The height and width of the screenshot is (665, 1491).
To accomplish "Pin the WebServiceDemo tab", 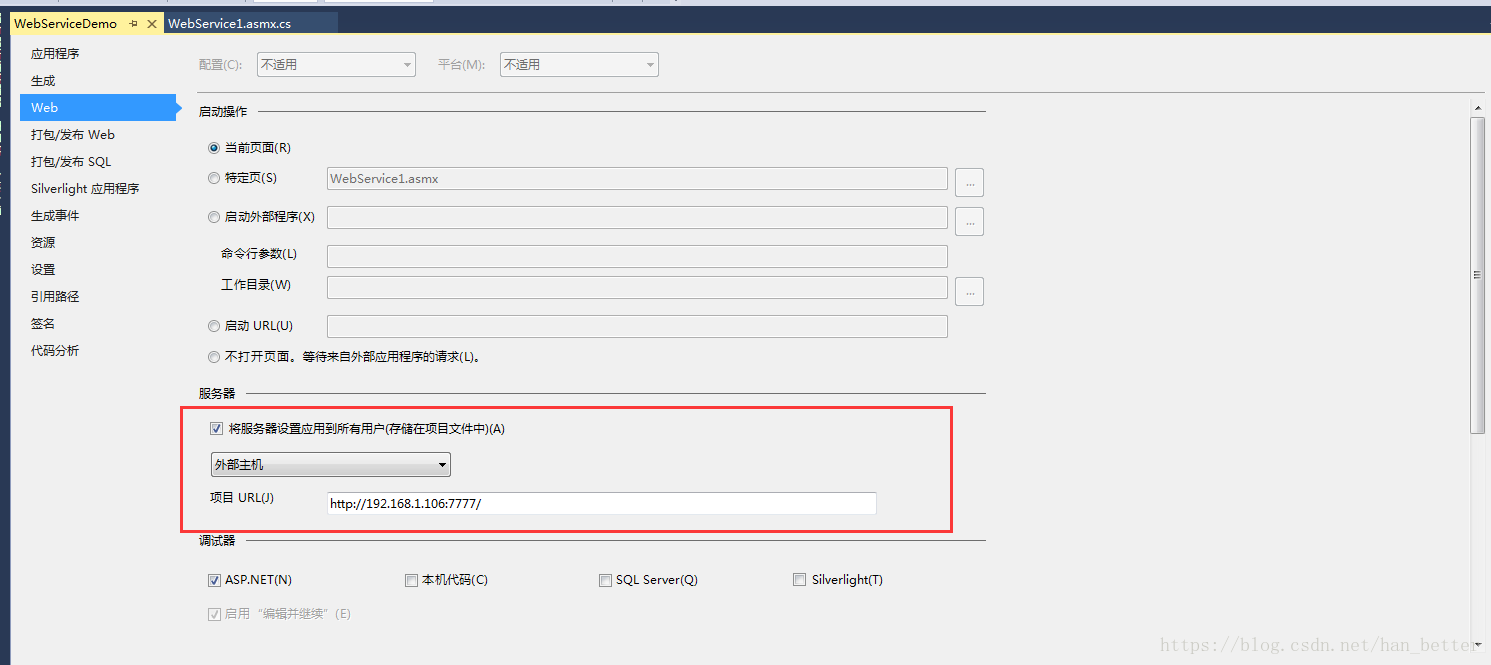I will (x=134, y=23).
